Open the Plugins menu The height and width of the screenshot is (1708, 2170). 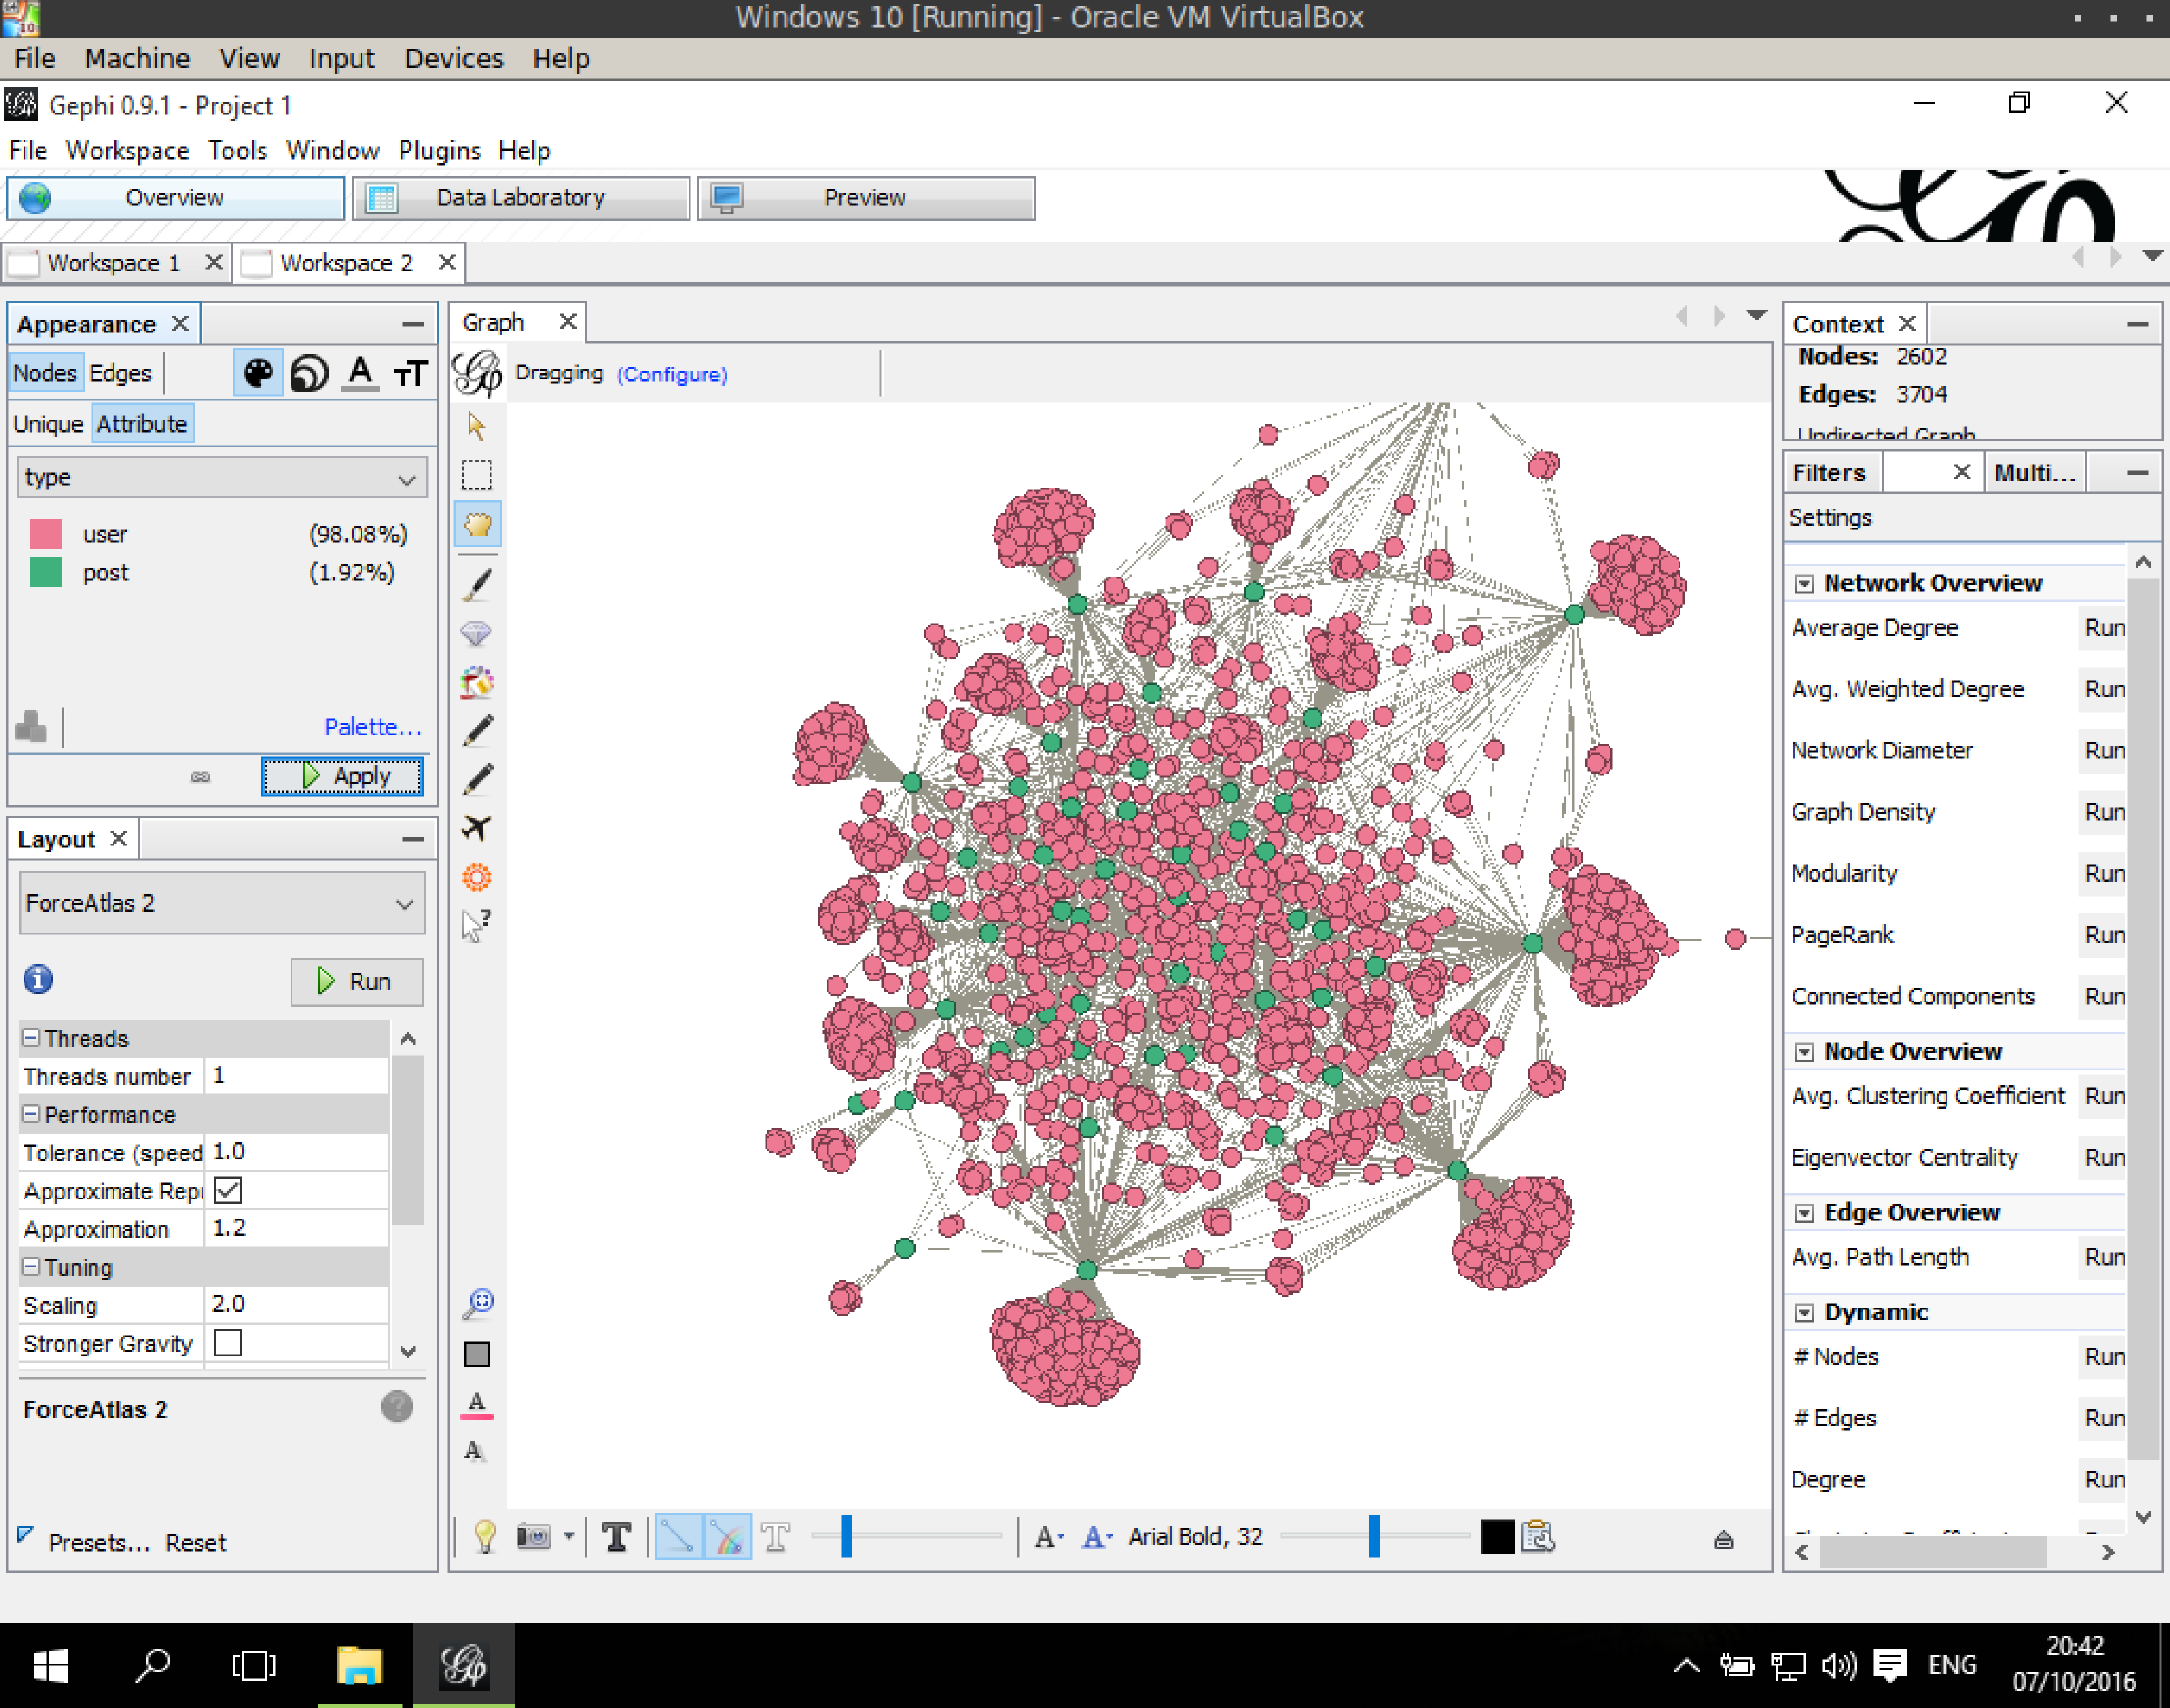(x=439, y=151)
